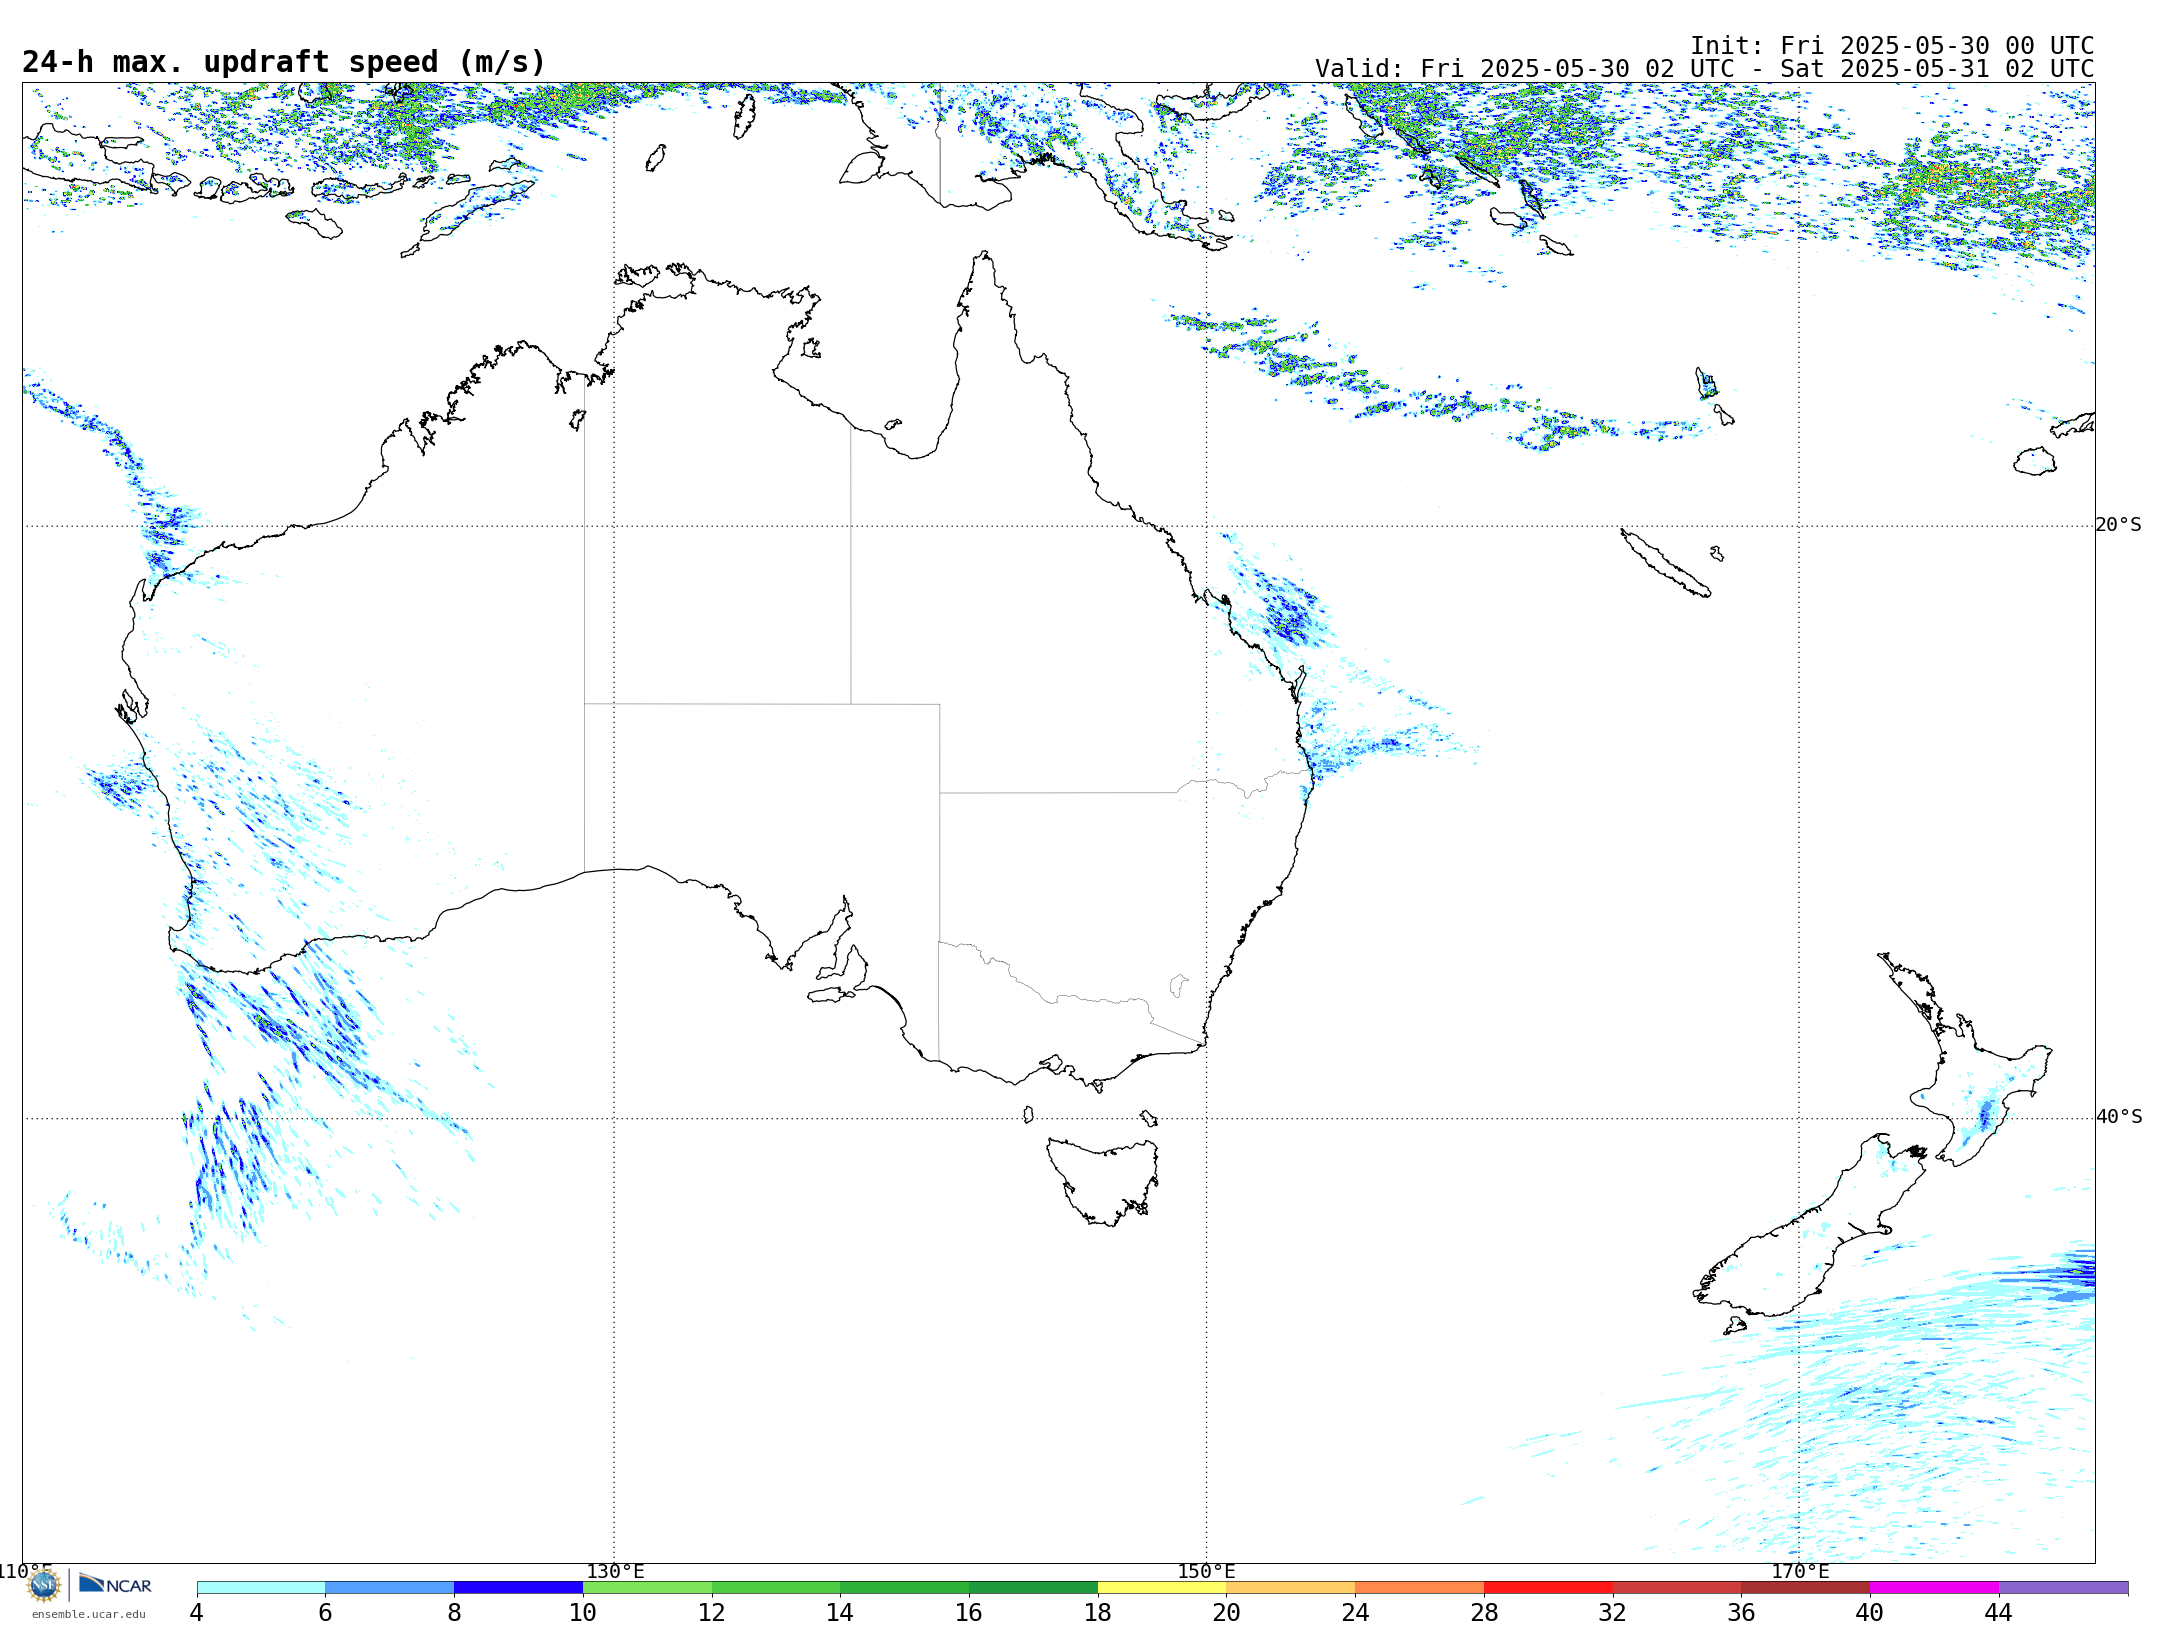Click the muted red 32–36 m/s swatch
This screenshot has height=1626, width=2160.
[x=1677, y=1588]
